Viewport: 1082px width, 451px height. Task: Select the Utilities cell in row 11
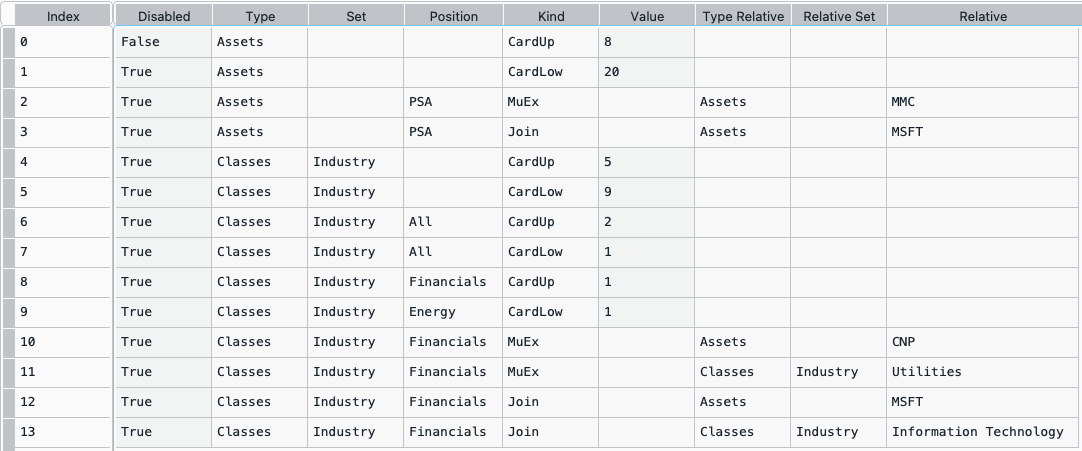pyautogui.click(x=984, y=372)
